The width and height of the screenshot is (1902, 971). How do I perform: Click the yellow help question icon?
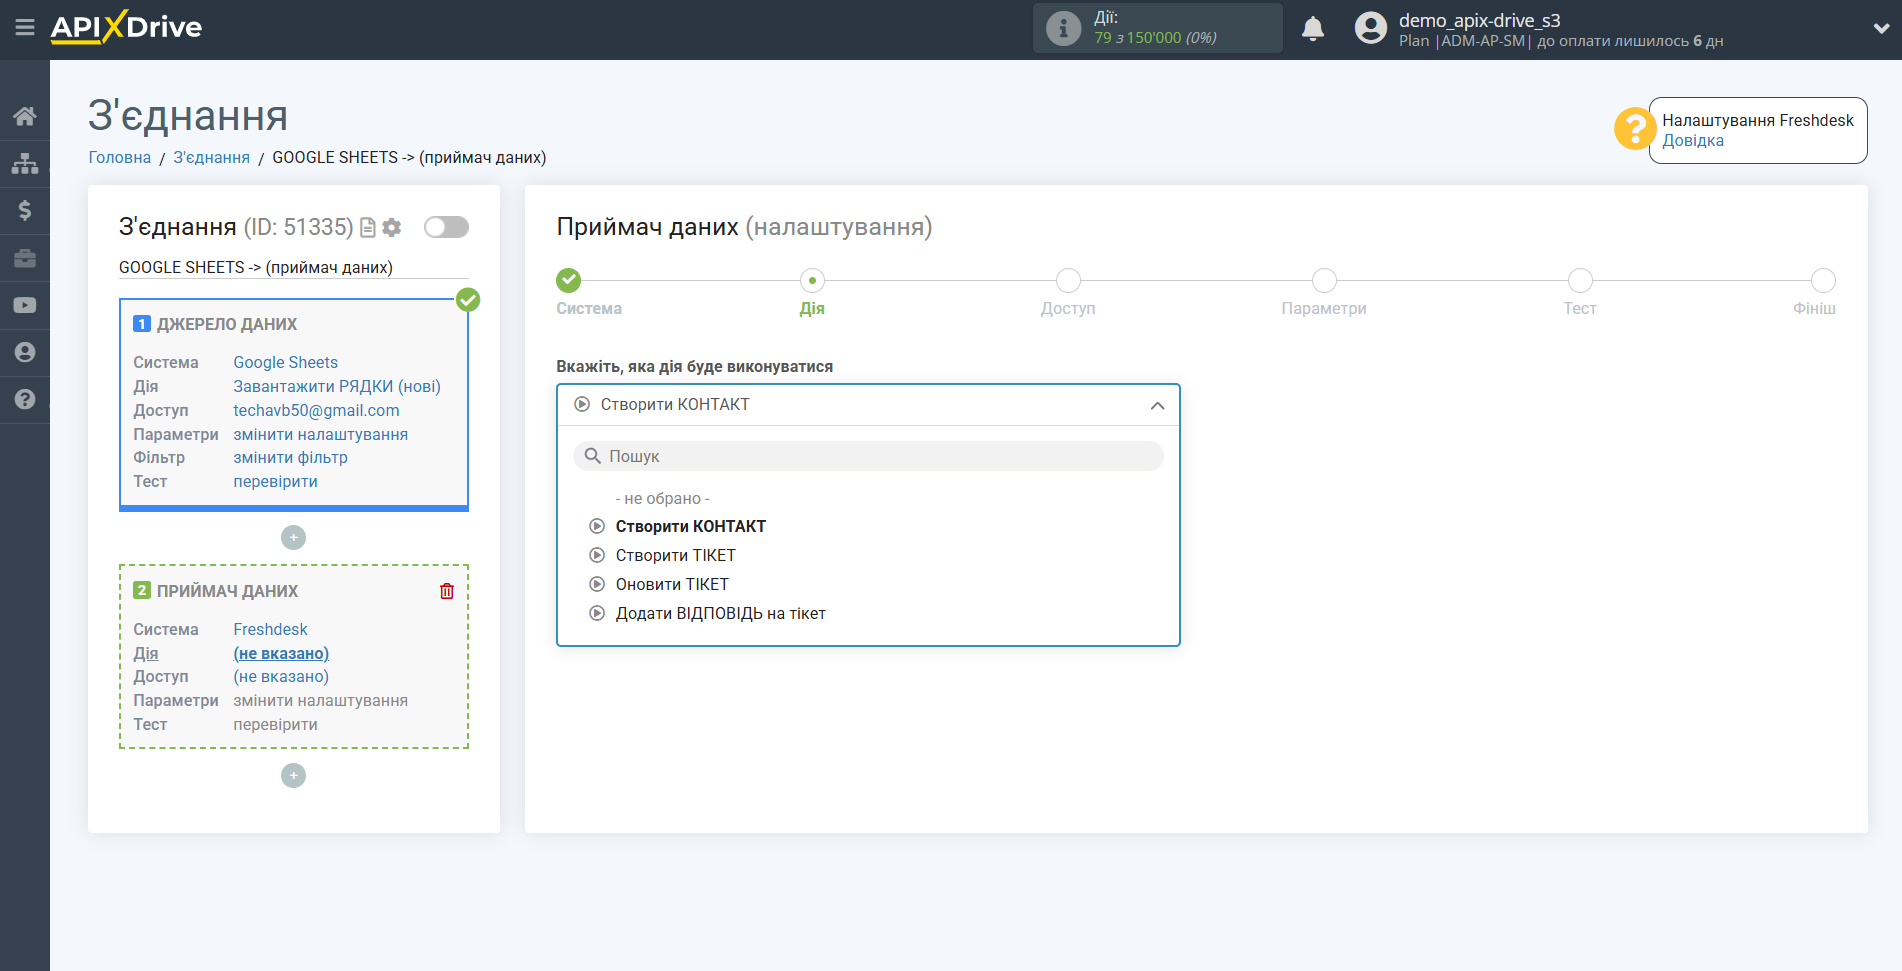(1634, 129)
